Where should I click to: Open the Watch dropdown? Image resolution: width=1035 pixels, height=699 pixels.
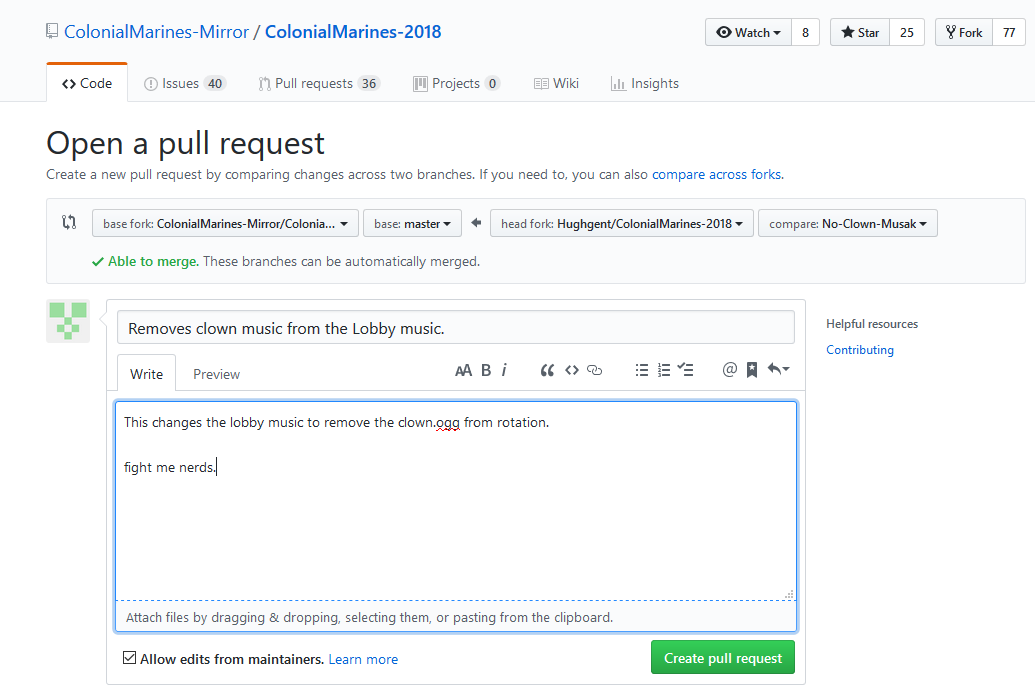[749, 32]
